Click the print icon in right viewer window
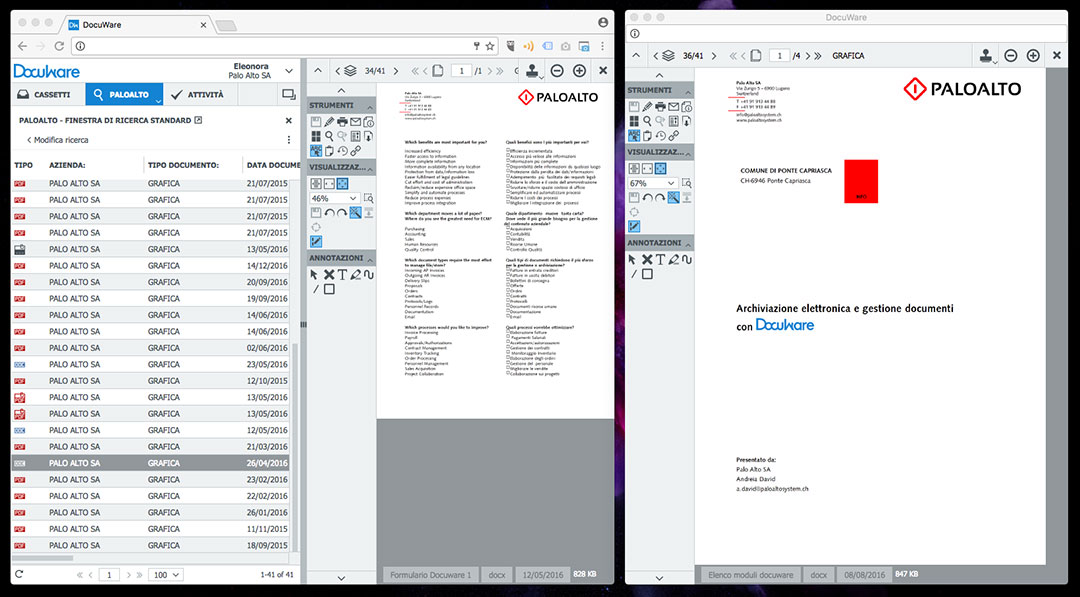This screenshot has width=1080, height=597. (661, 107)
